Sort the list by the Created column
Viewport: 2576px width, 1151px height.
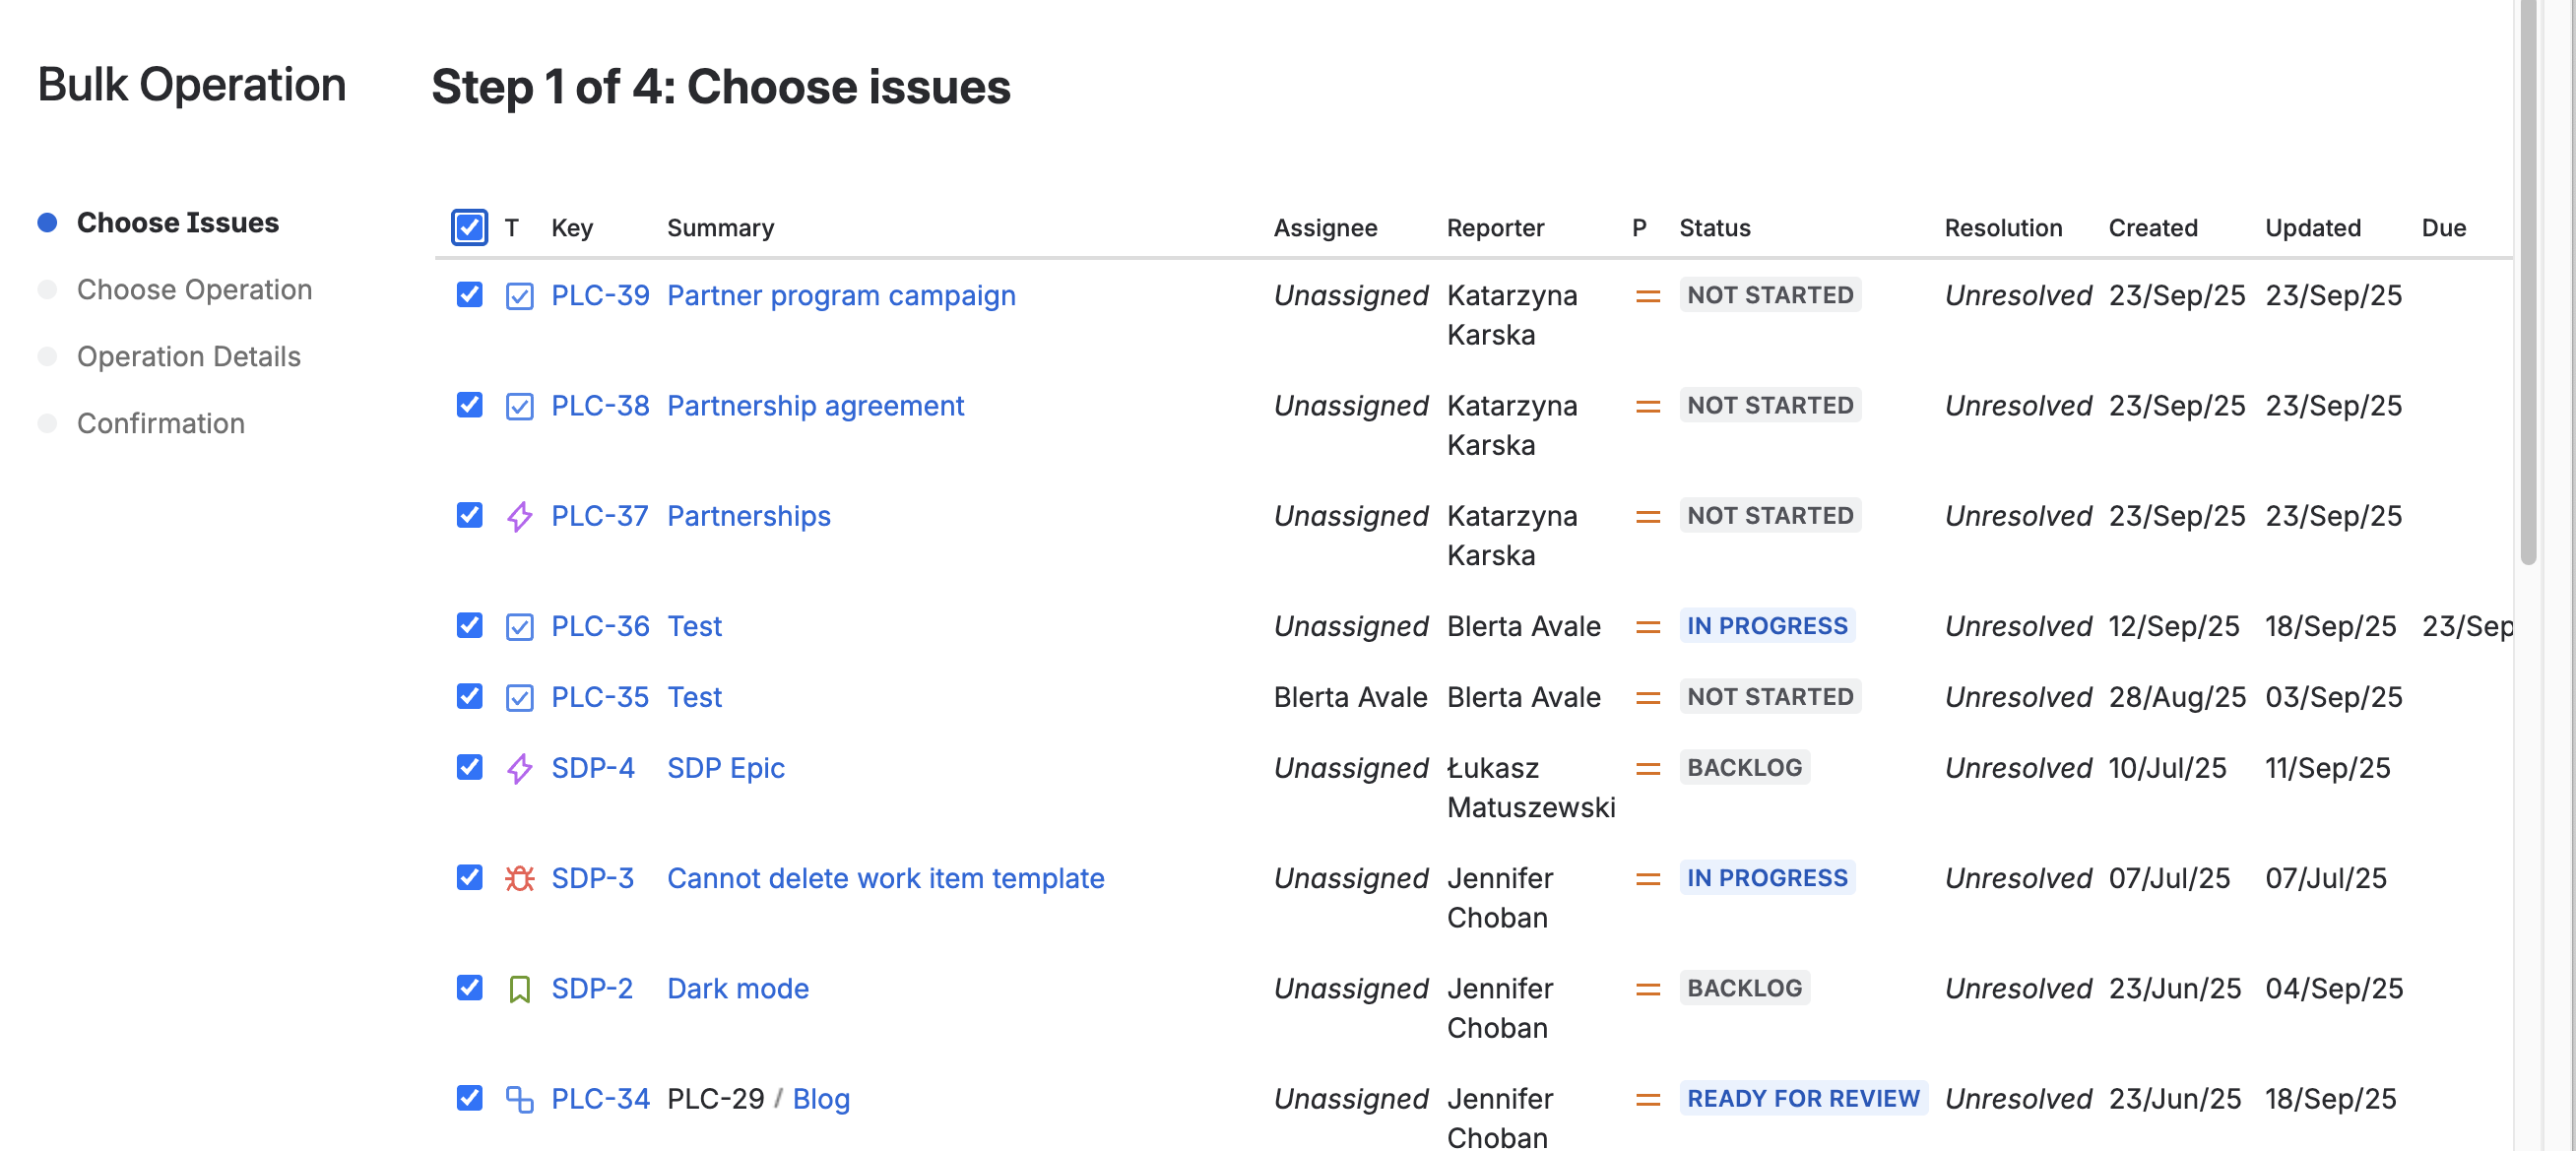click(x=2152, y=228)
